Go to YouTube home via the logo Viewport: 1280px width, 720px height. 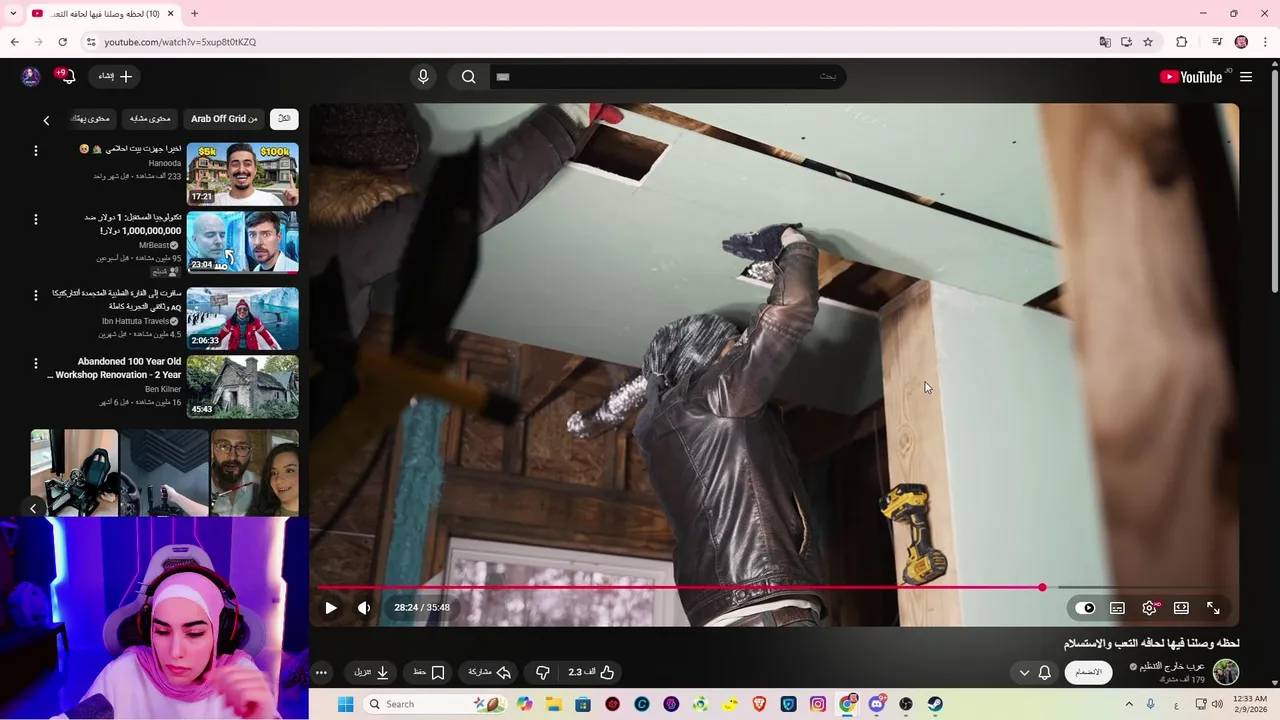pyautogui.click(x=1192, y=77)
